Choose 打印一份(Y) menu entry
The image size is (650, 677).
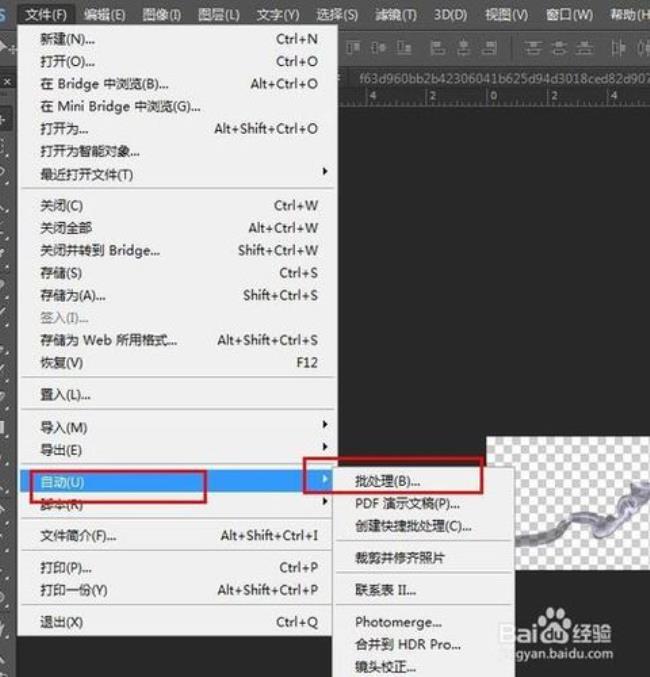click(x=178, y=590)
